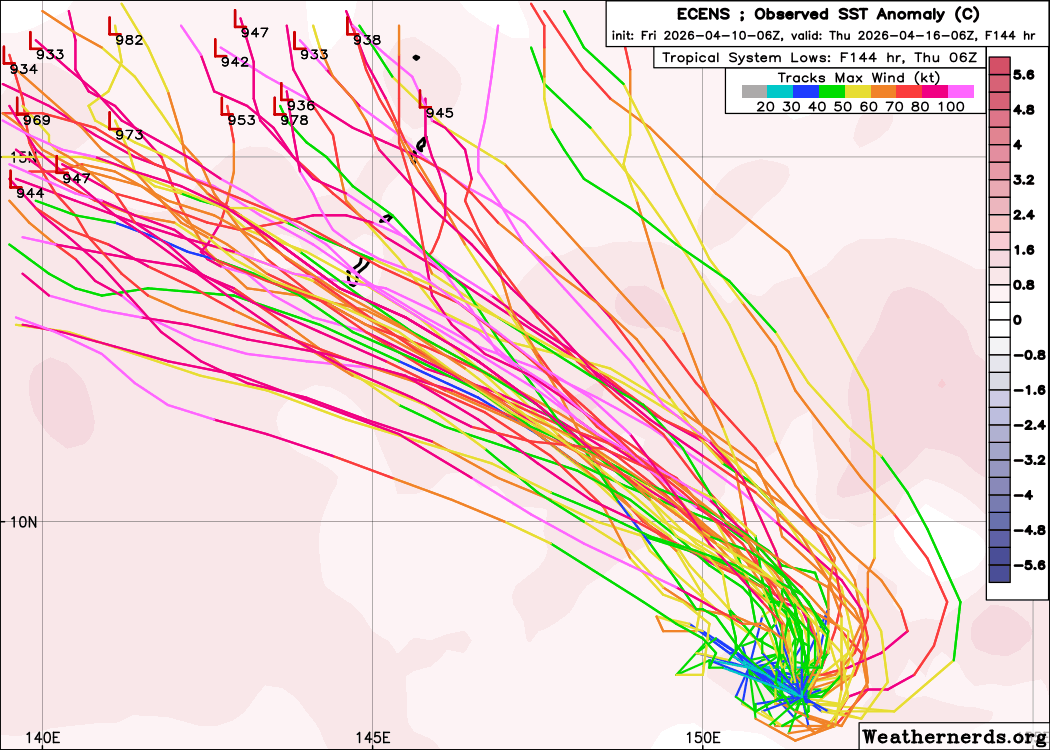Click the 20 value in wind legend
Viewport: 1050px width, 750px height.
click(765, 106)
